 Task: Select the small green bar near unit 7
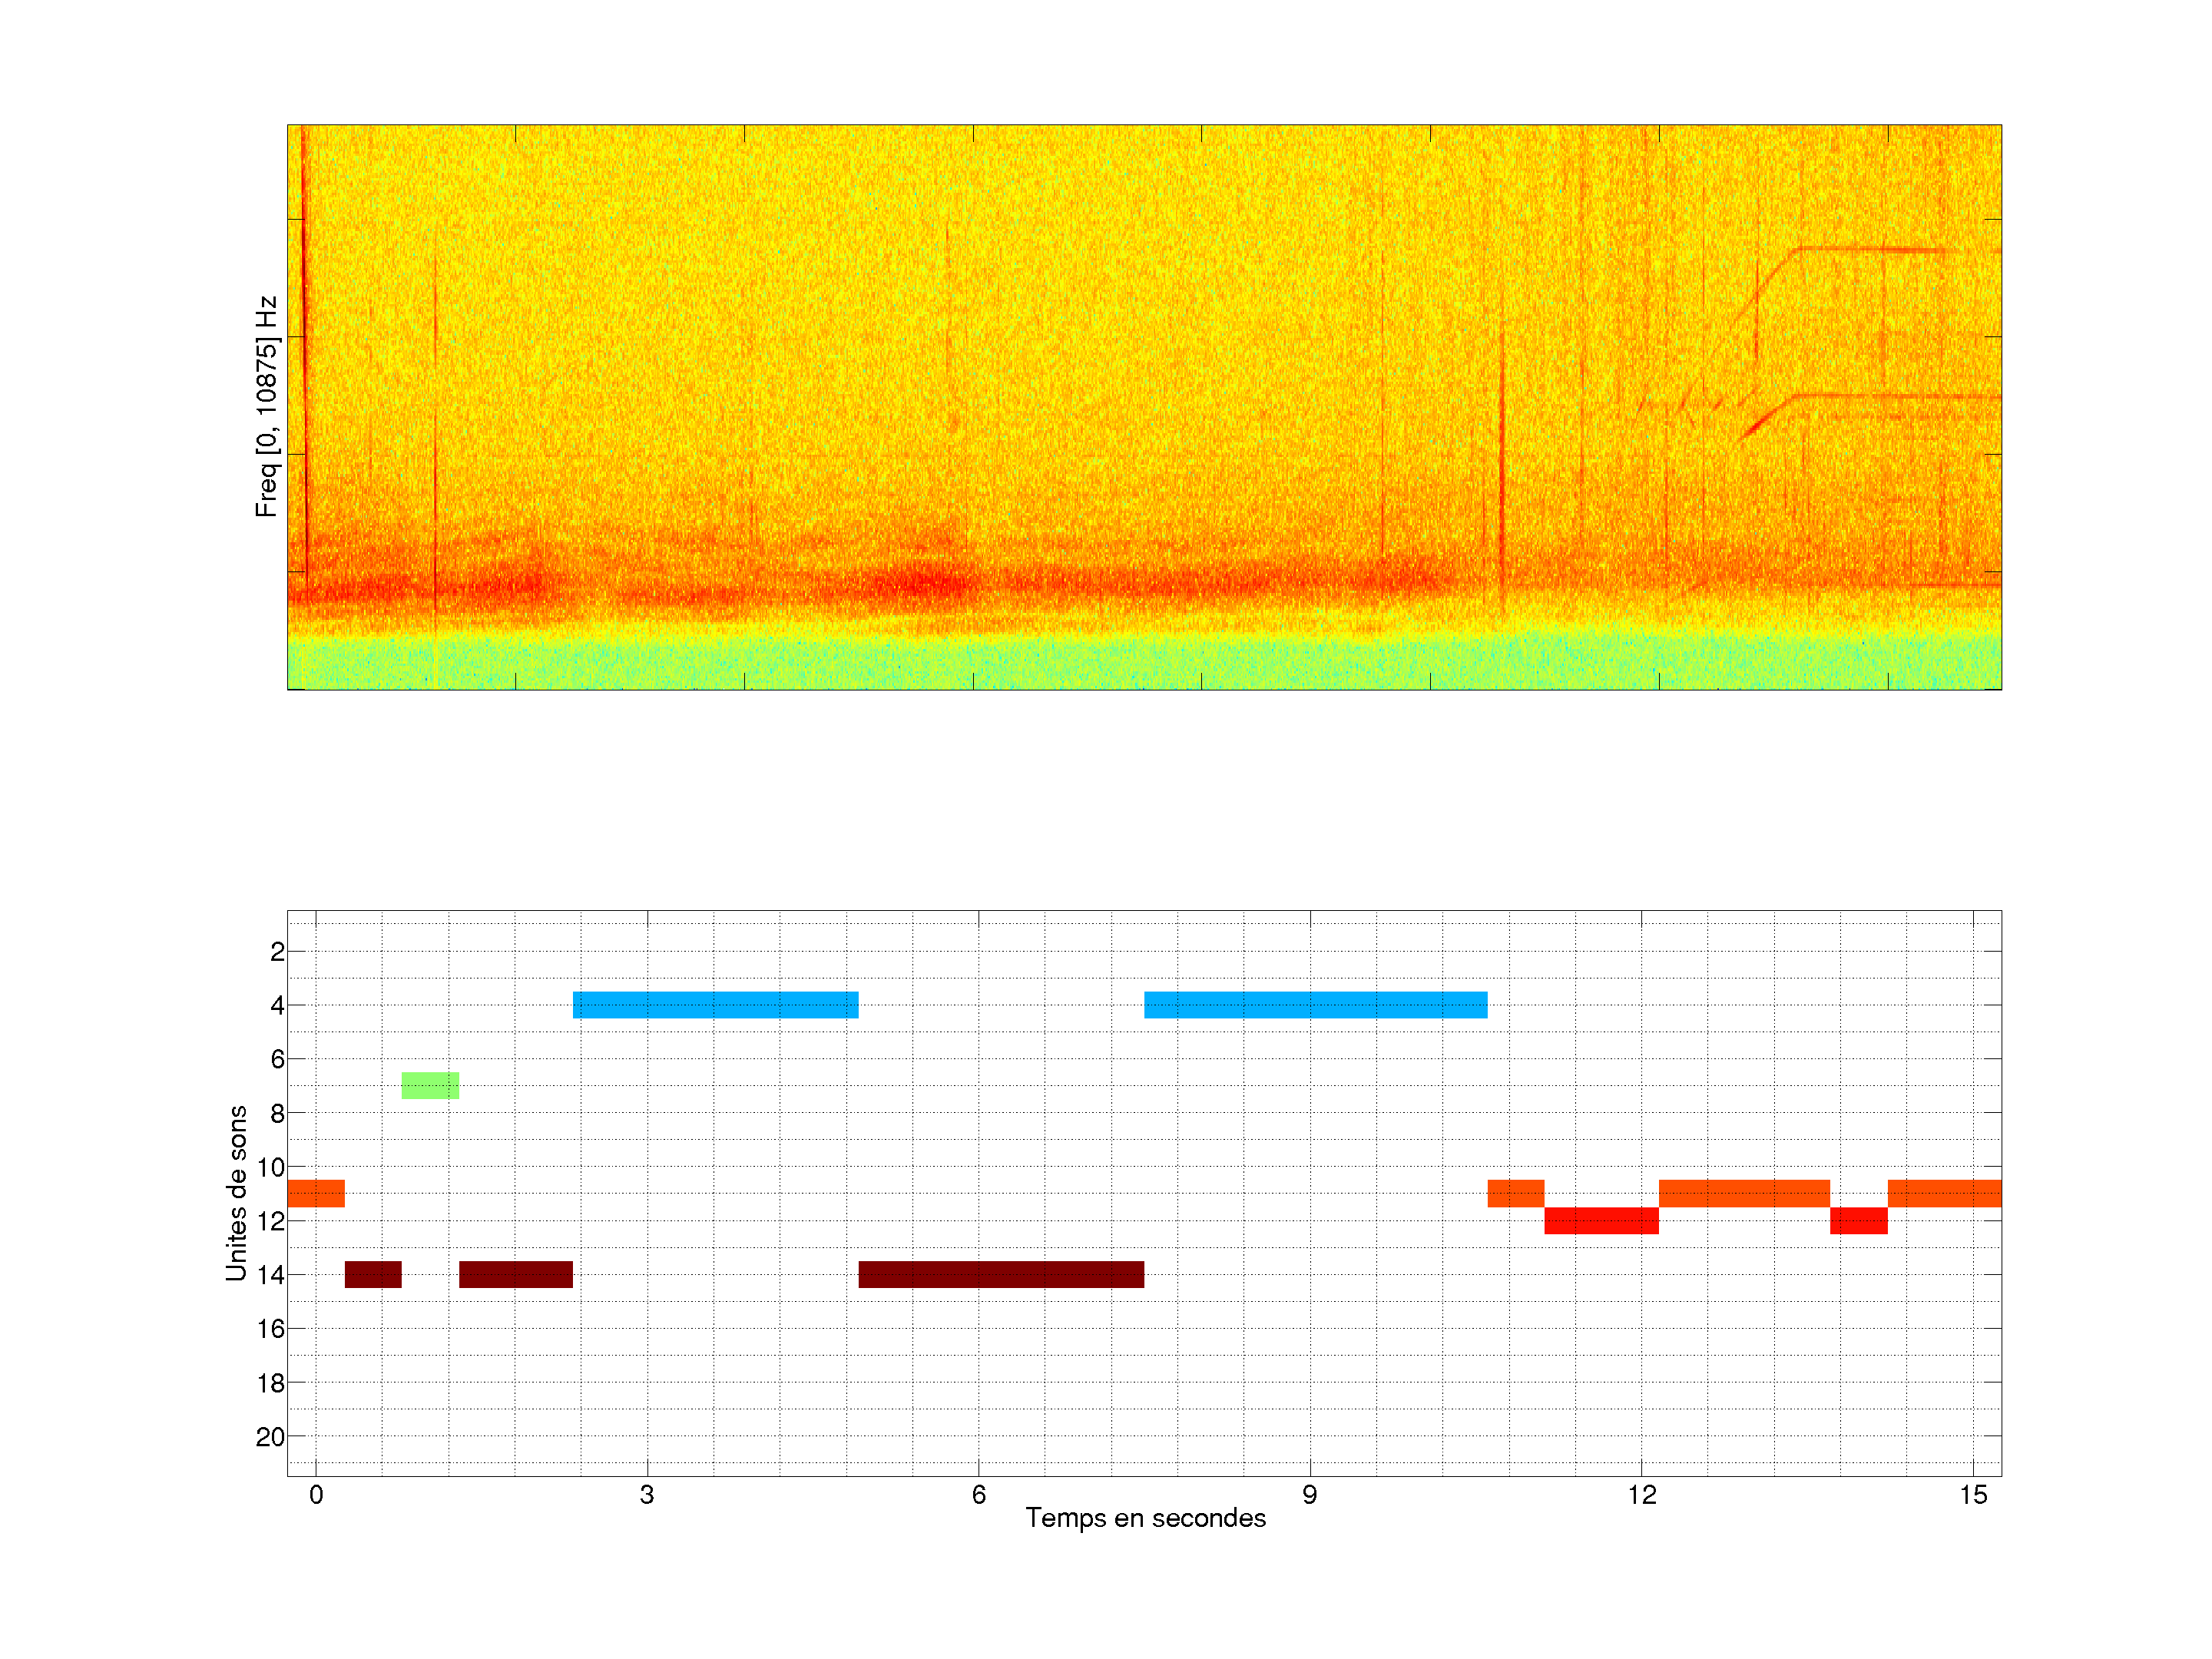point(430,1085)
